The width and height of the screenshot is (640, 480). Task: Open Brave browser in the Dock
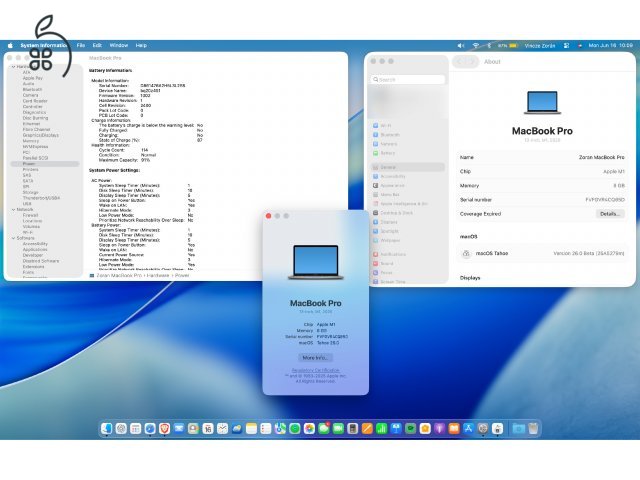point(164,428)
